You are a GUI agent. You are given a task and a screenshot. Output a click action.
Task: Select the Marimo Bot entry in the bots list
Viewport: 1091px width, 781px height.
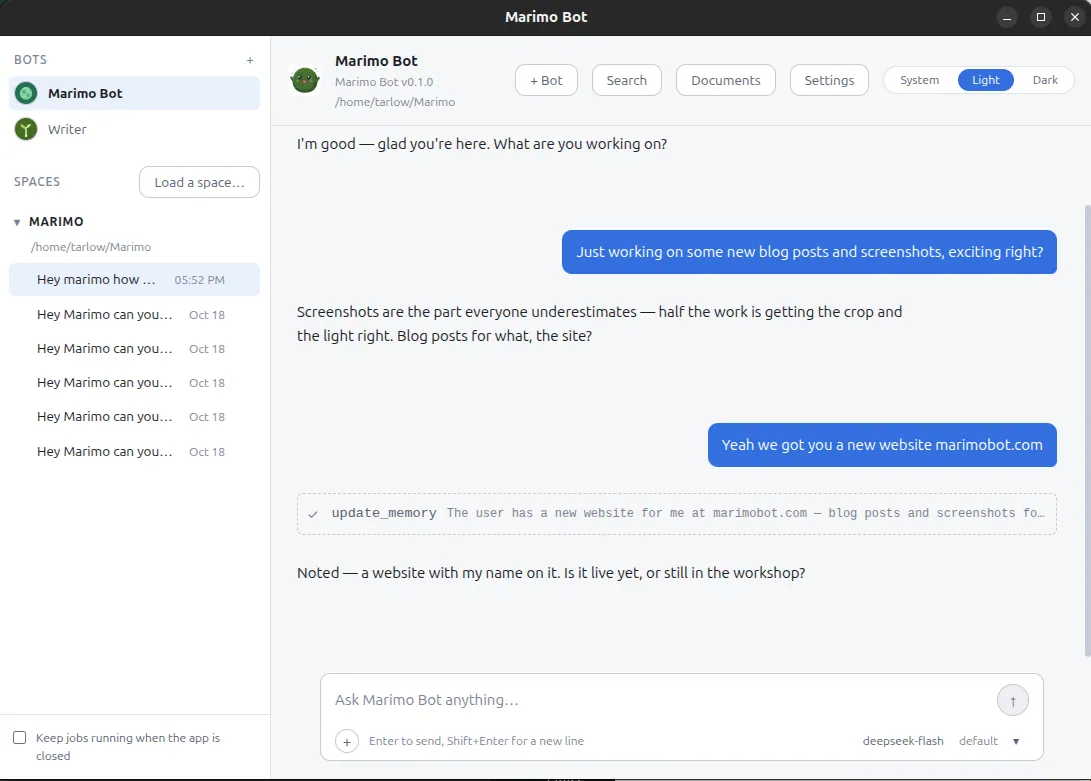[x=134, y=93]
